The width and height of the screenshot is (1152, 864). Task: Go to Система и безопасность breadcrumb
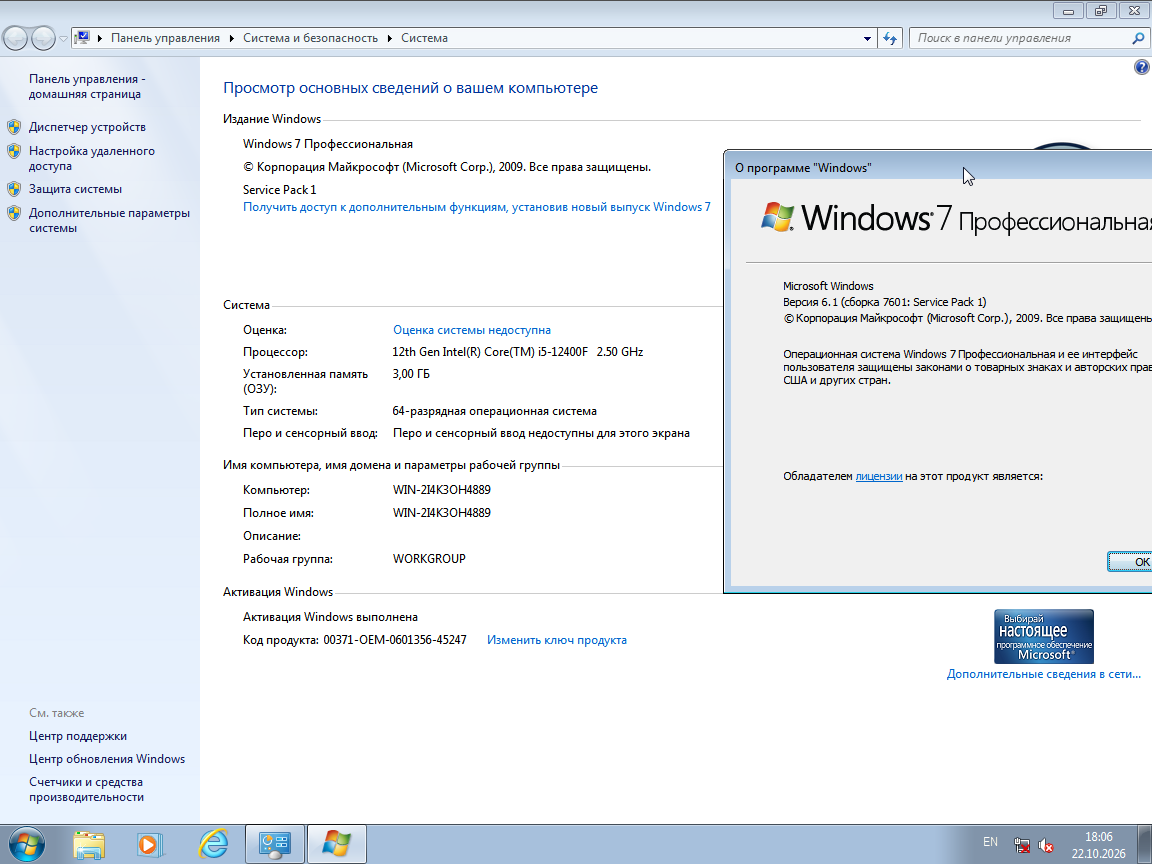(310, 38)
